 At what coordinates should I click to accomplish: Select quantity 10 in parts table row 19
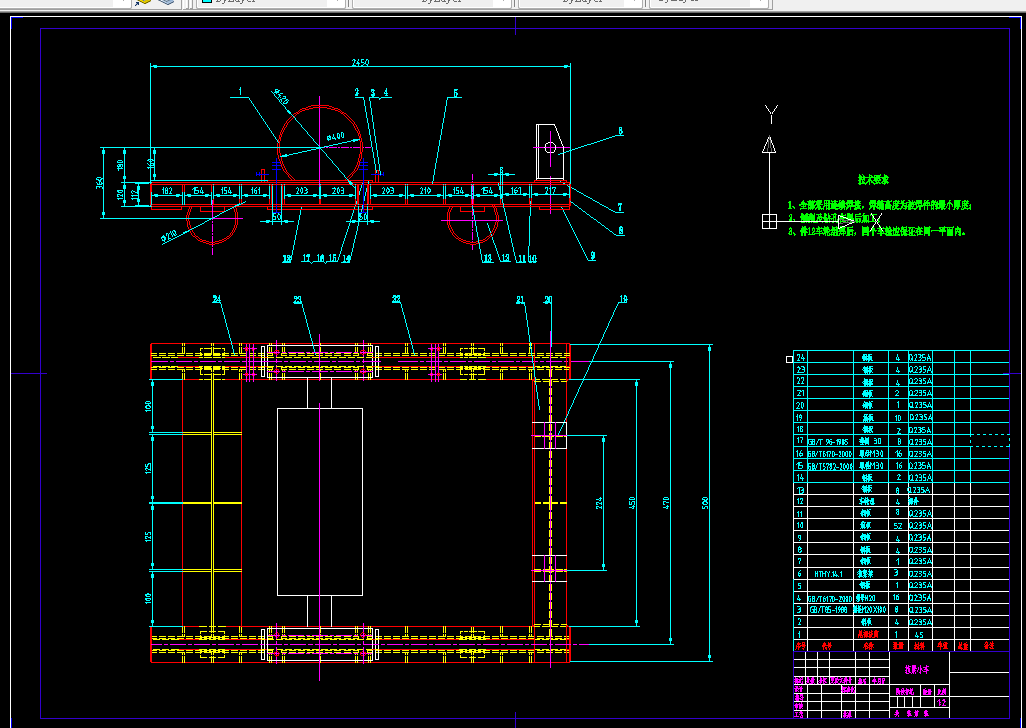898,417
